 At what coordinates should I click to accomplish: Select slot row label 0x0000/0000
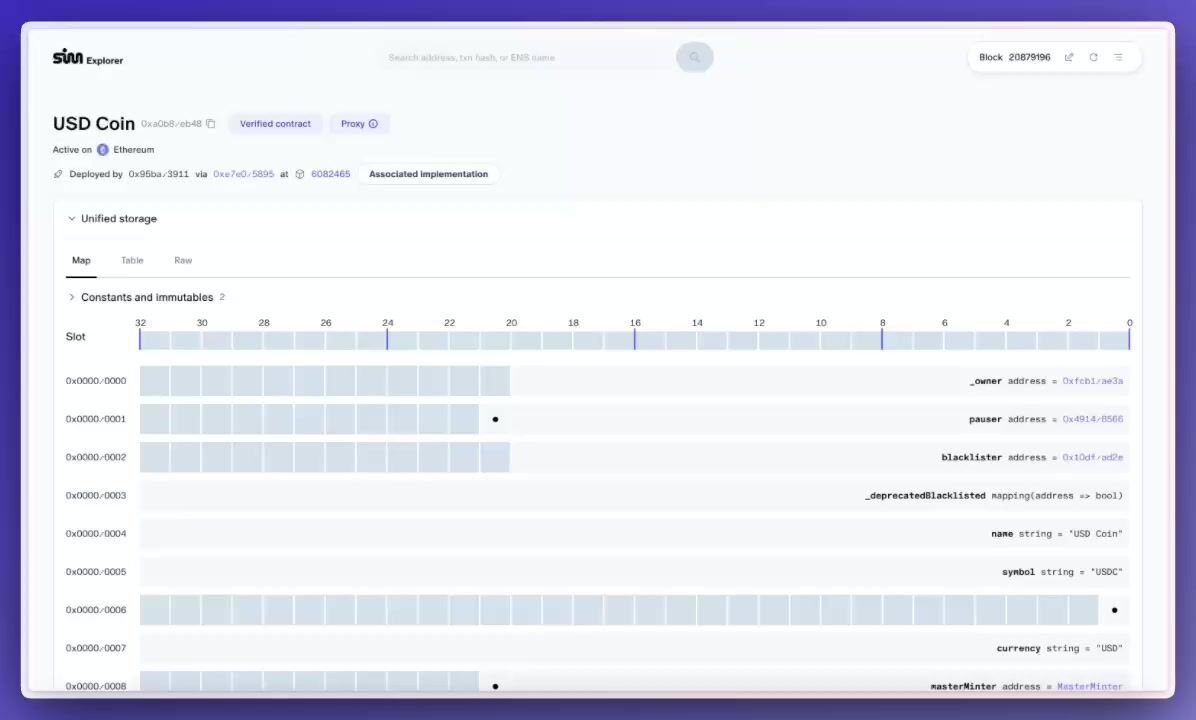[x=96, y=381]
